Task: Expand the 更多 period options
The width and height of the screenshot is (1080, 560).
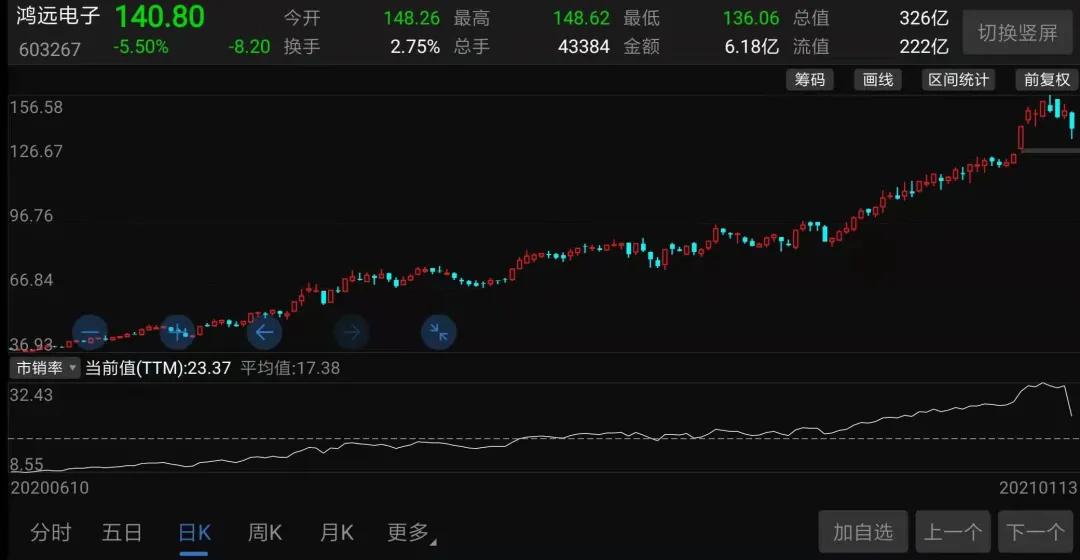Action: [411, 532]
